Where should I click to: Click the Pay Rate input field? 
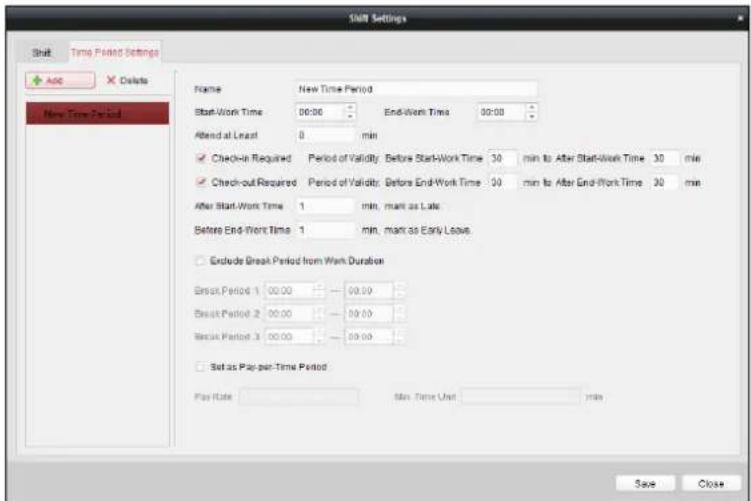tap(298, 397)
